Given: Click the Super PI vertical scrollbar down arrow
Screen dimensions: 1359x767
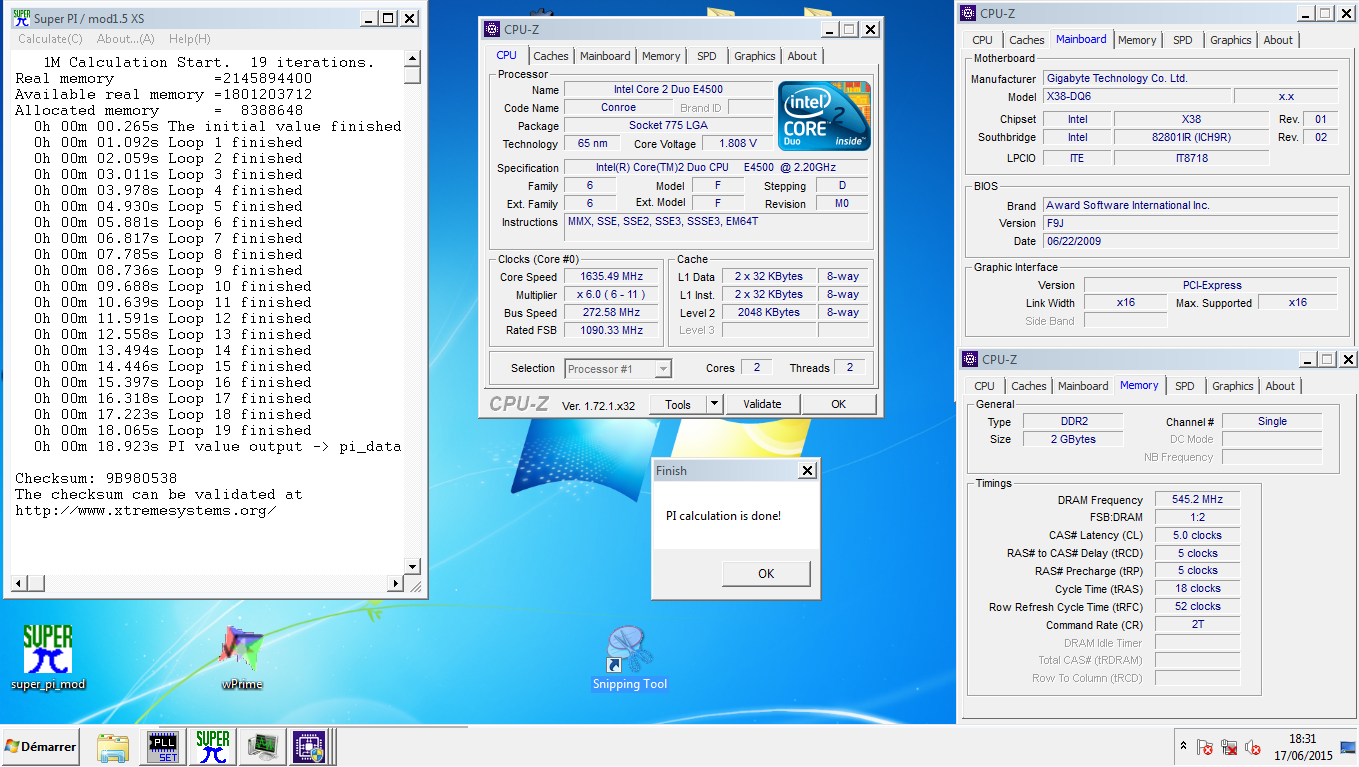Looking at the screenshot, I should pos(411,568).
